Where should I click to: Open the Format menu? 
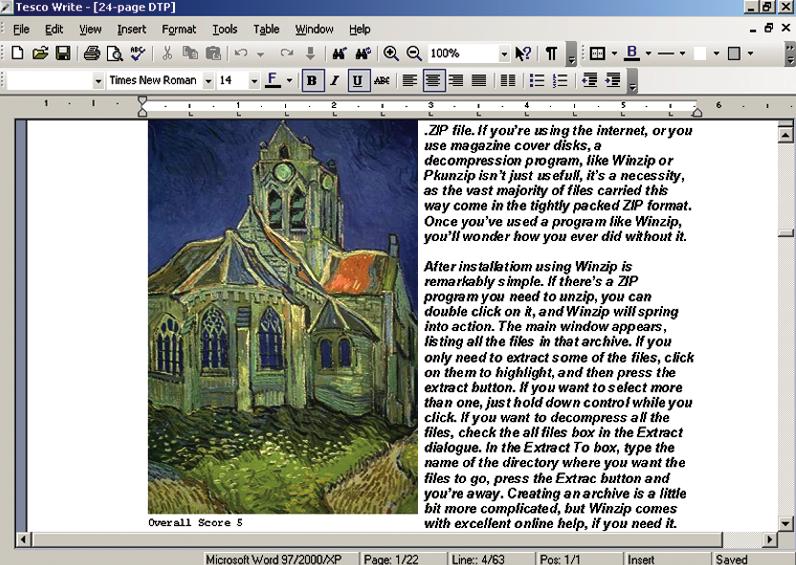click(x=179, y=29)
